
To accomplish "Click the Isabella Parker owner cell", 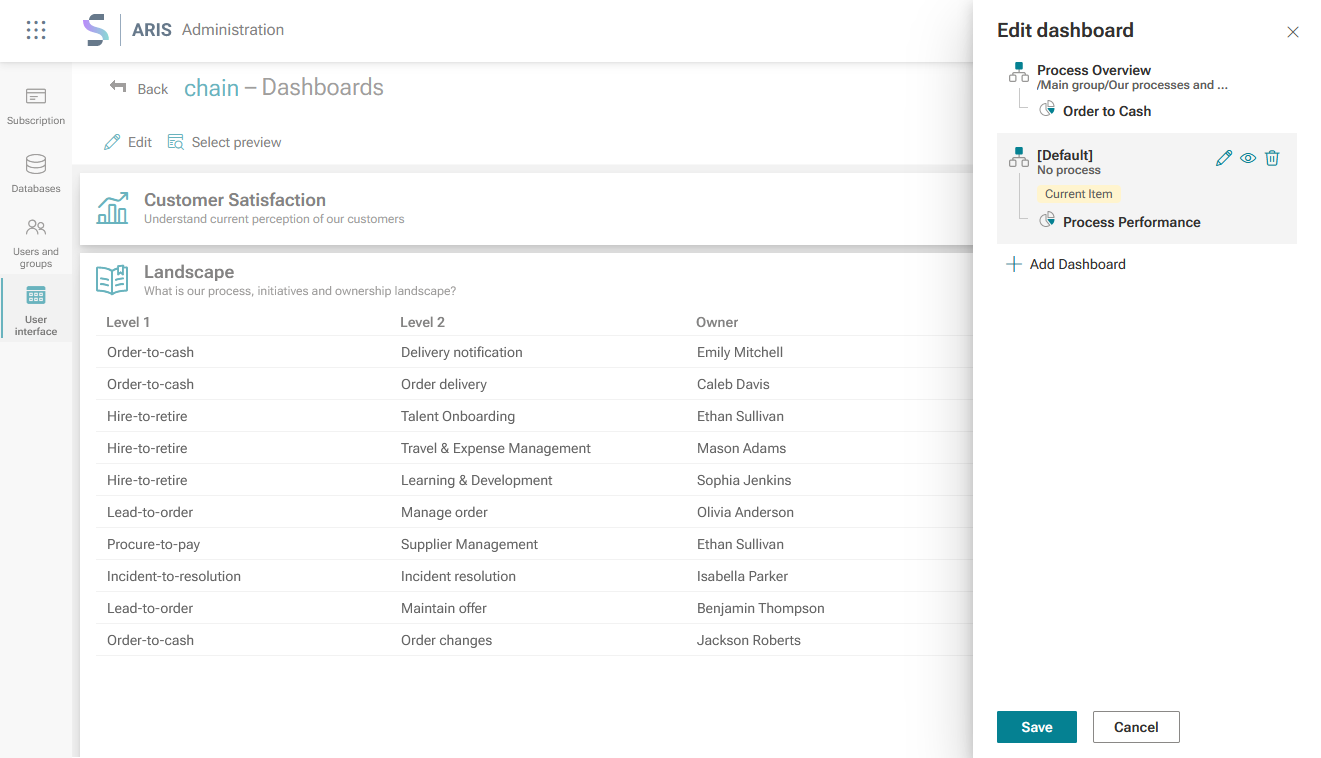I will pyautogui.click(x=742, y=576).
